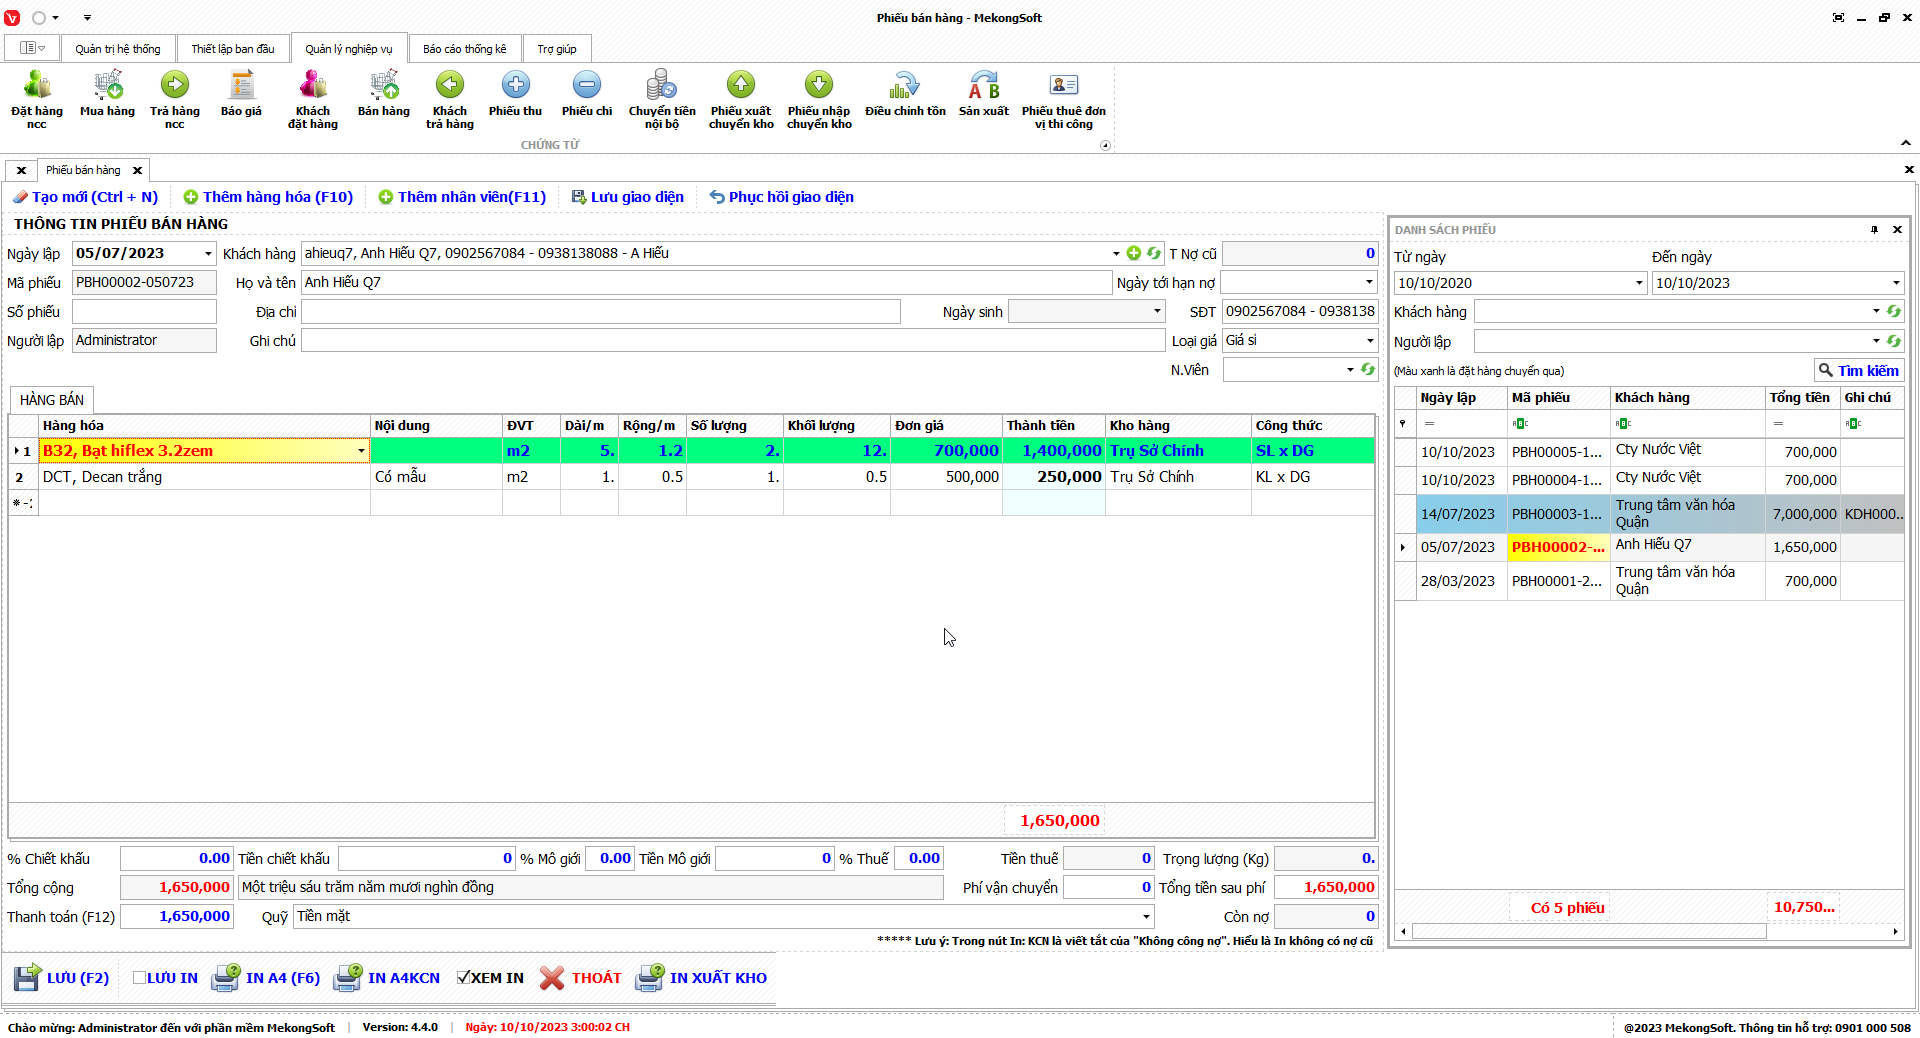Open the Thiết lập ban đầu tab
The width and height of the screenshot is (1920, 1038).
point(233,49)
